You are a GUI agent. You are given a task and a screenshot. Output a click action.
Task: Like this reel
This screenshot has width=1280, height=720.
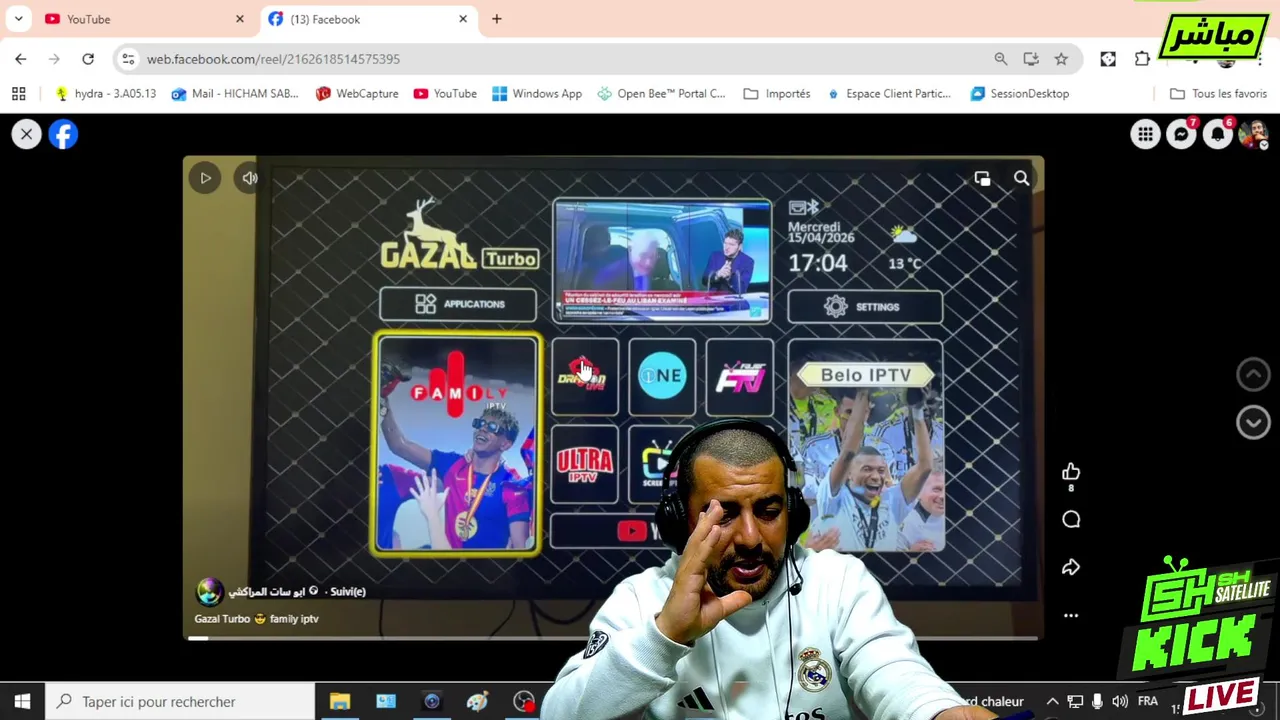(1071, 471)
